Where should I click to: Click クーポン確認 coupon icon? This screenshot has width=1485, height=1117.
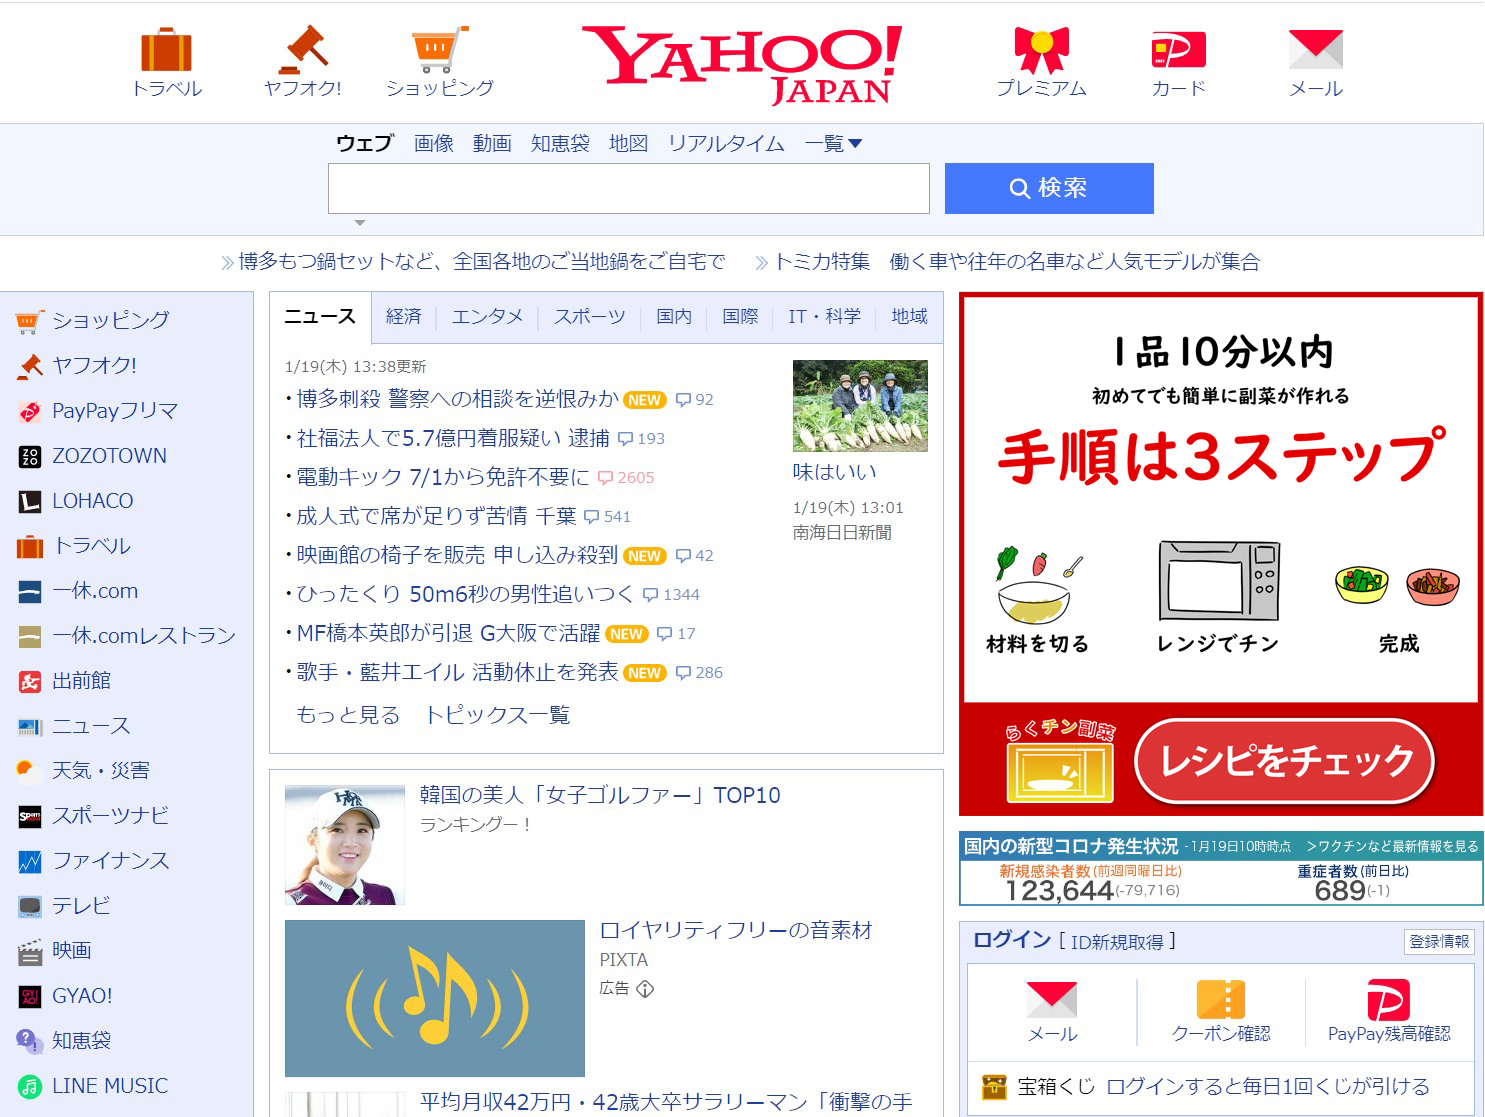click(1221, 999)
